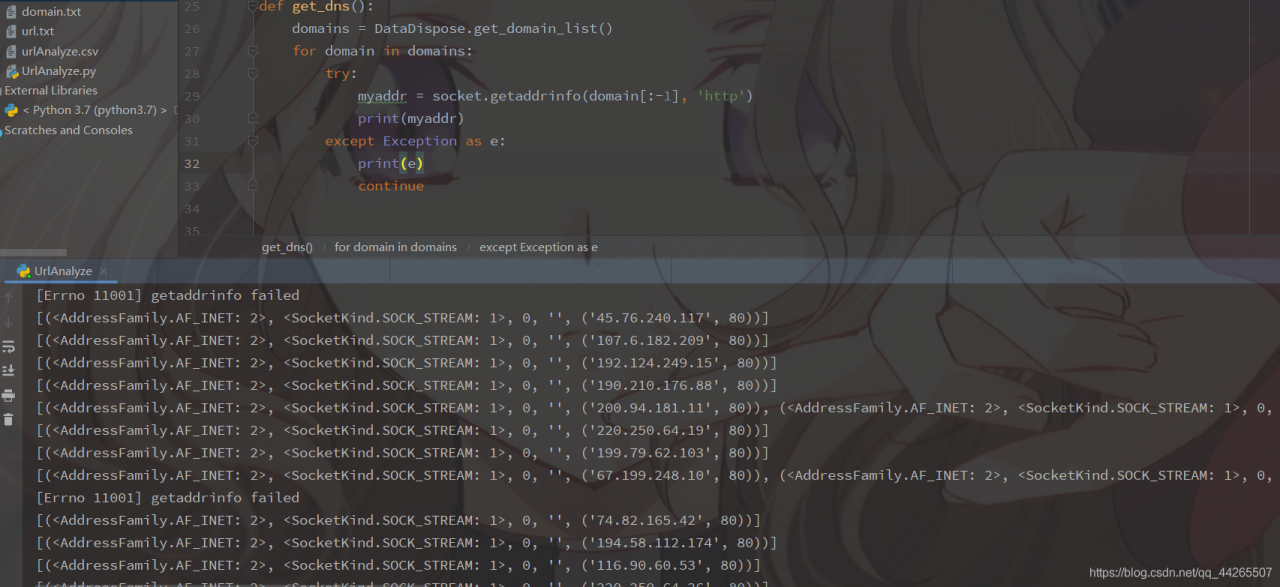
Task: Click the up arrow in Run toolbar
Action: click(9, 298)
